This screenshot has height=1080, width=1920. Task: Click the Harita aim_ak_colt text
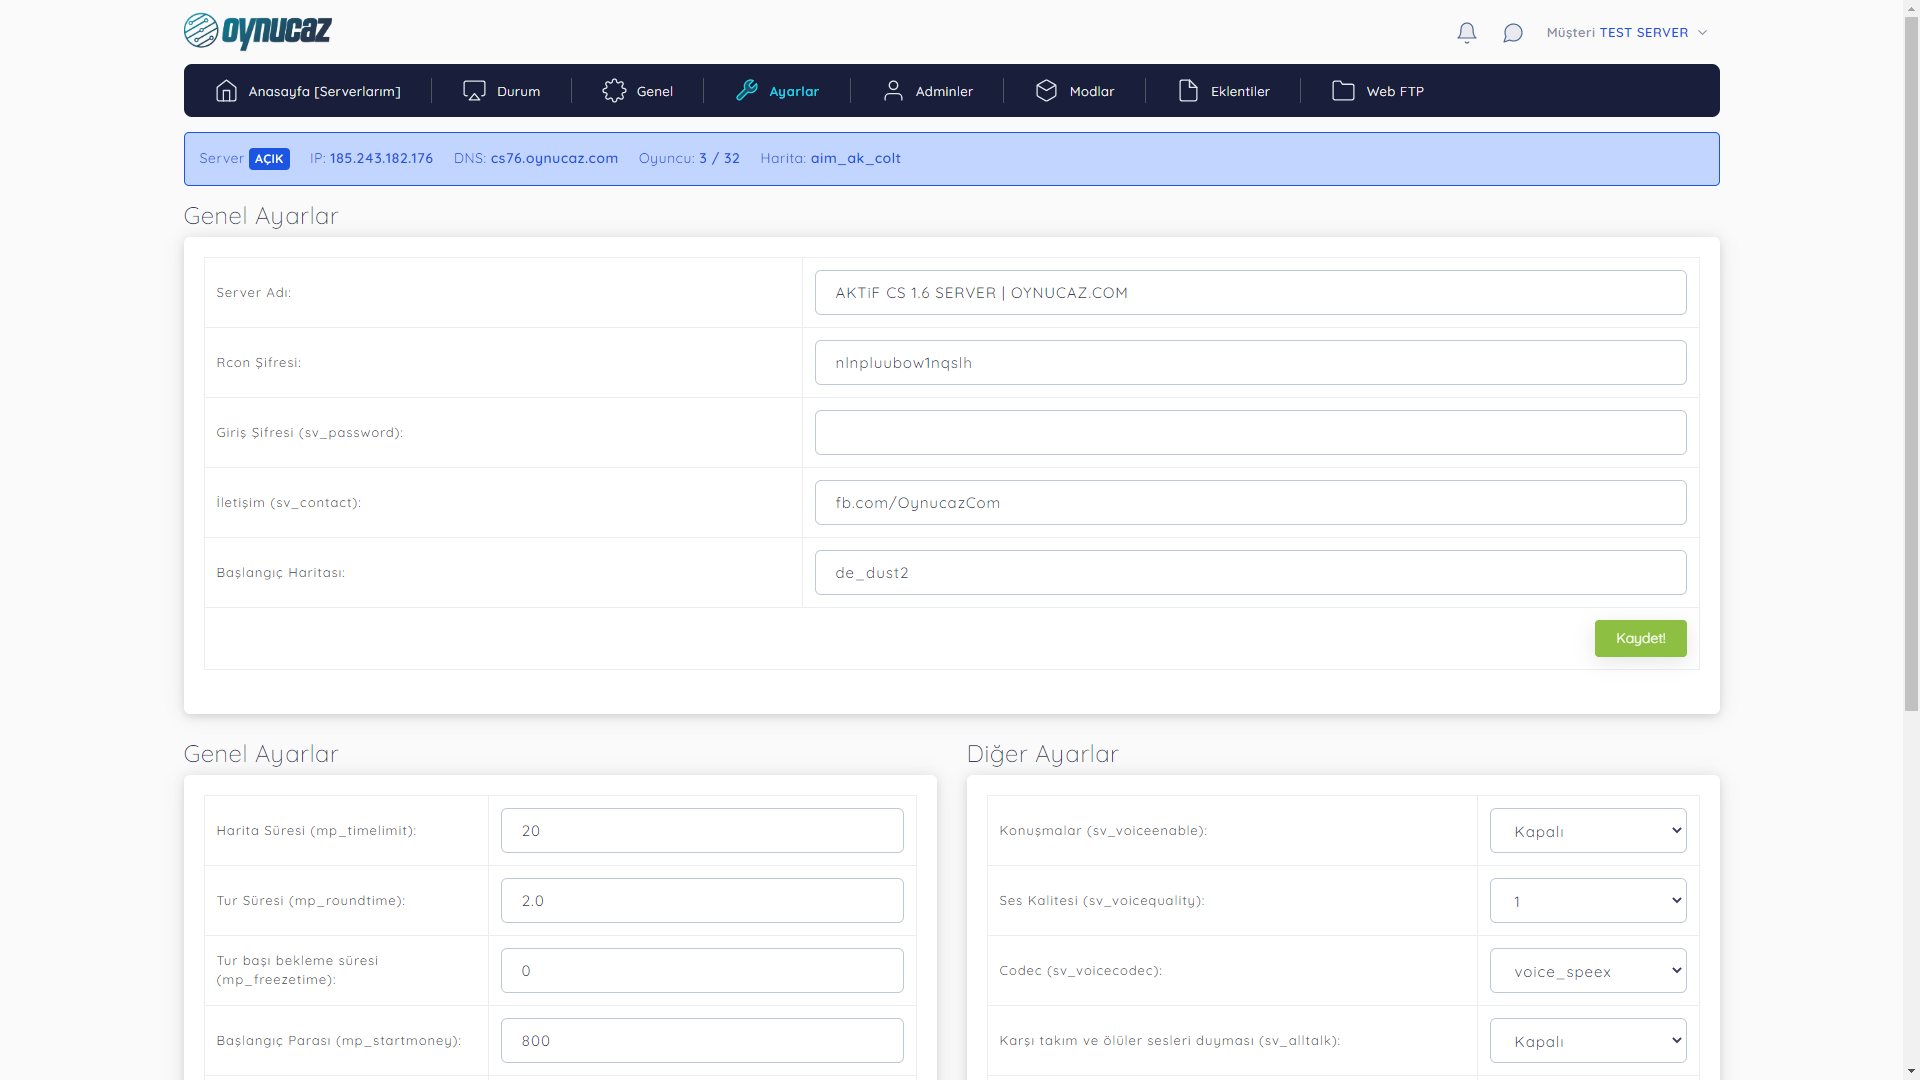pyautogui.click(x=830, y=158)
